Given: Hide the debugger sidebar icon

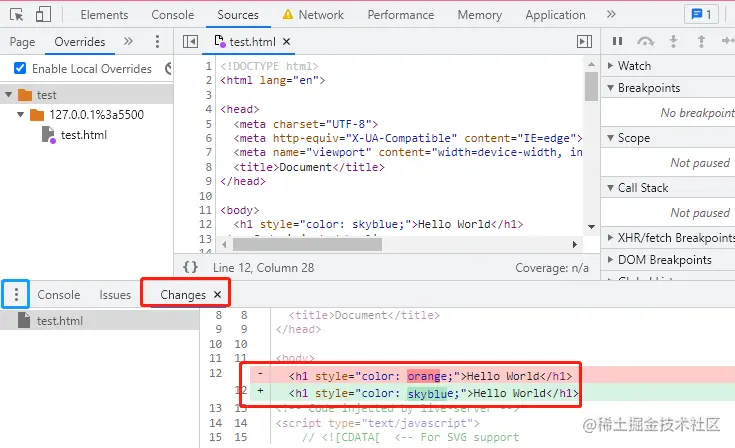Looking at the screenshot, I should point(584,42).
